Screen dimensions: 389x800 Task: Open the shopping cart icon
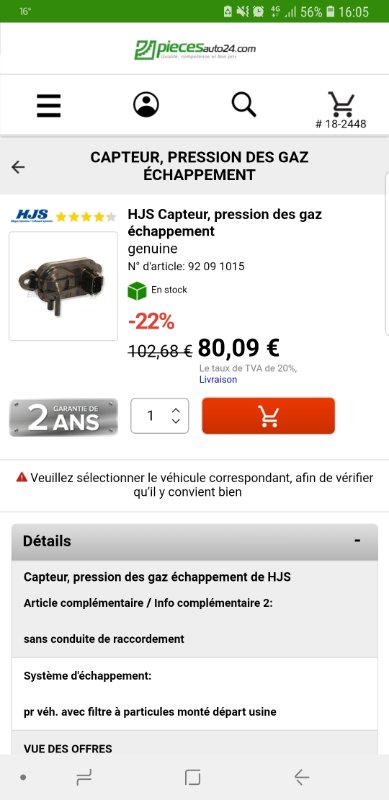(x=341, y=104)
